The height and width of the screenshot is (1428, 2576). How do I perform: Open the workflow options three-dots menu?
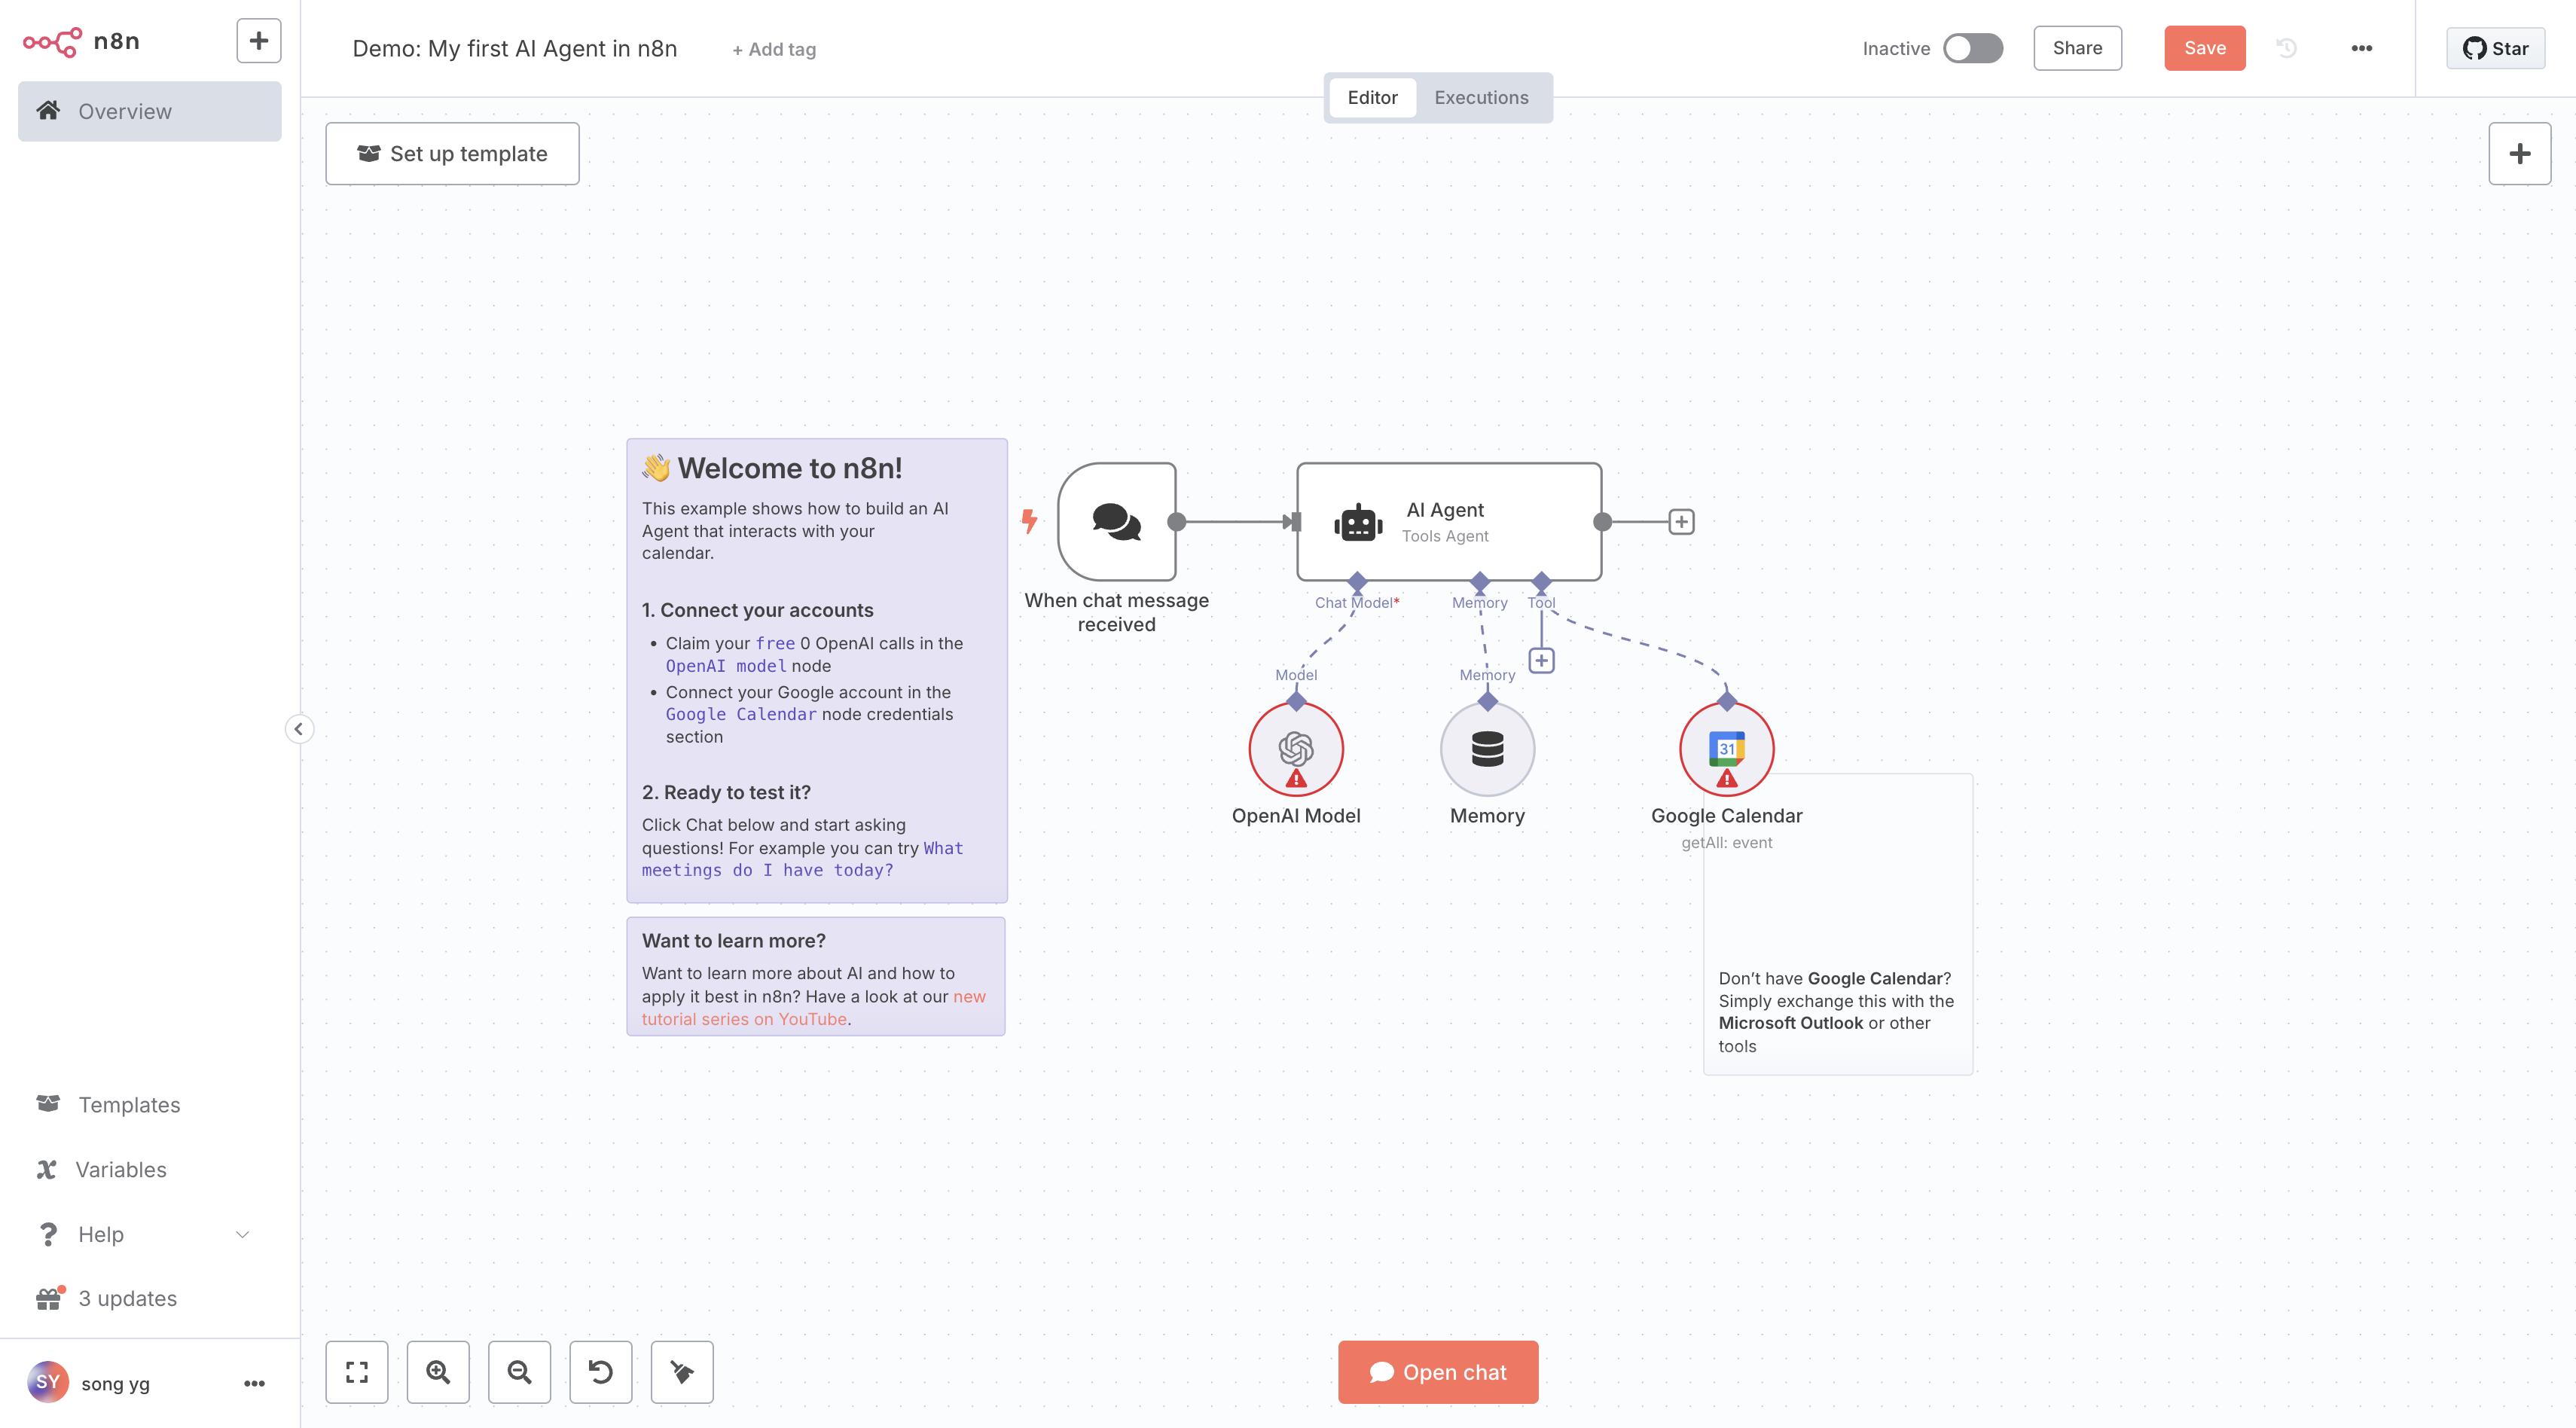[2361, 48]
